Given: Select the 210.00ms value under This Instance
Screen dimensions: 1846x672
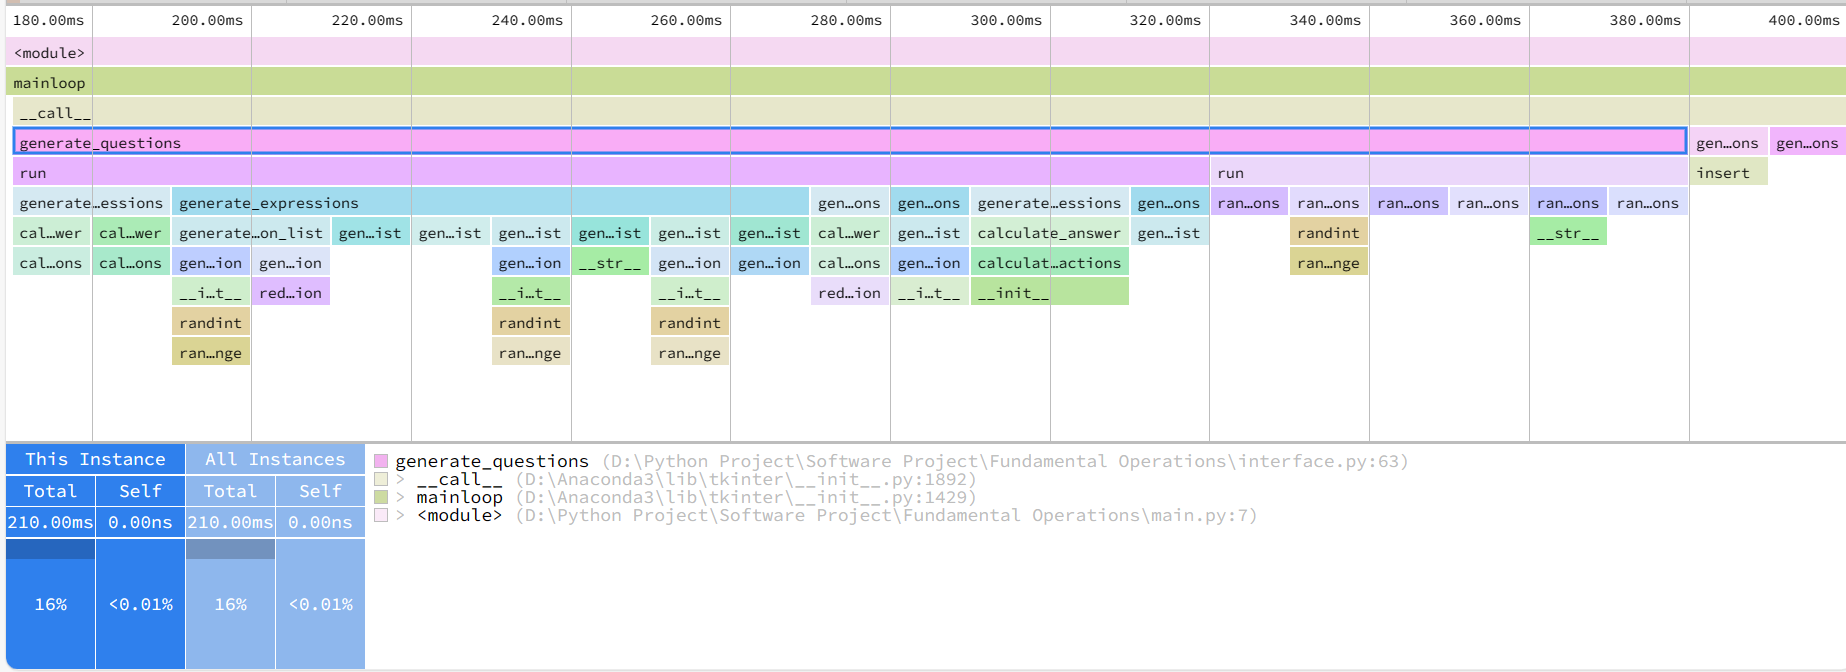Looking at the screenshot, I should tap(50, 522).
